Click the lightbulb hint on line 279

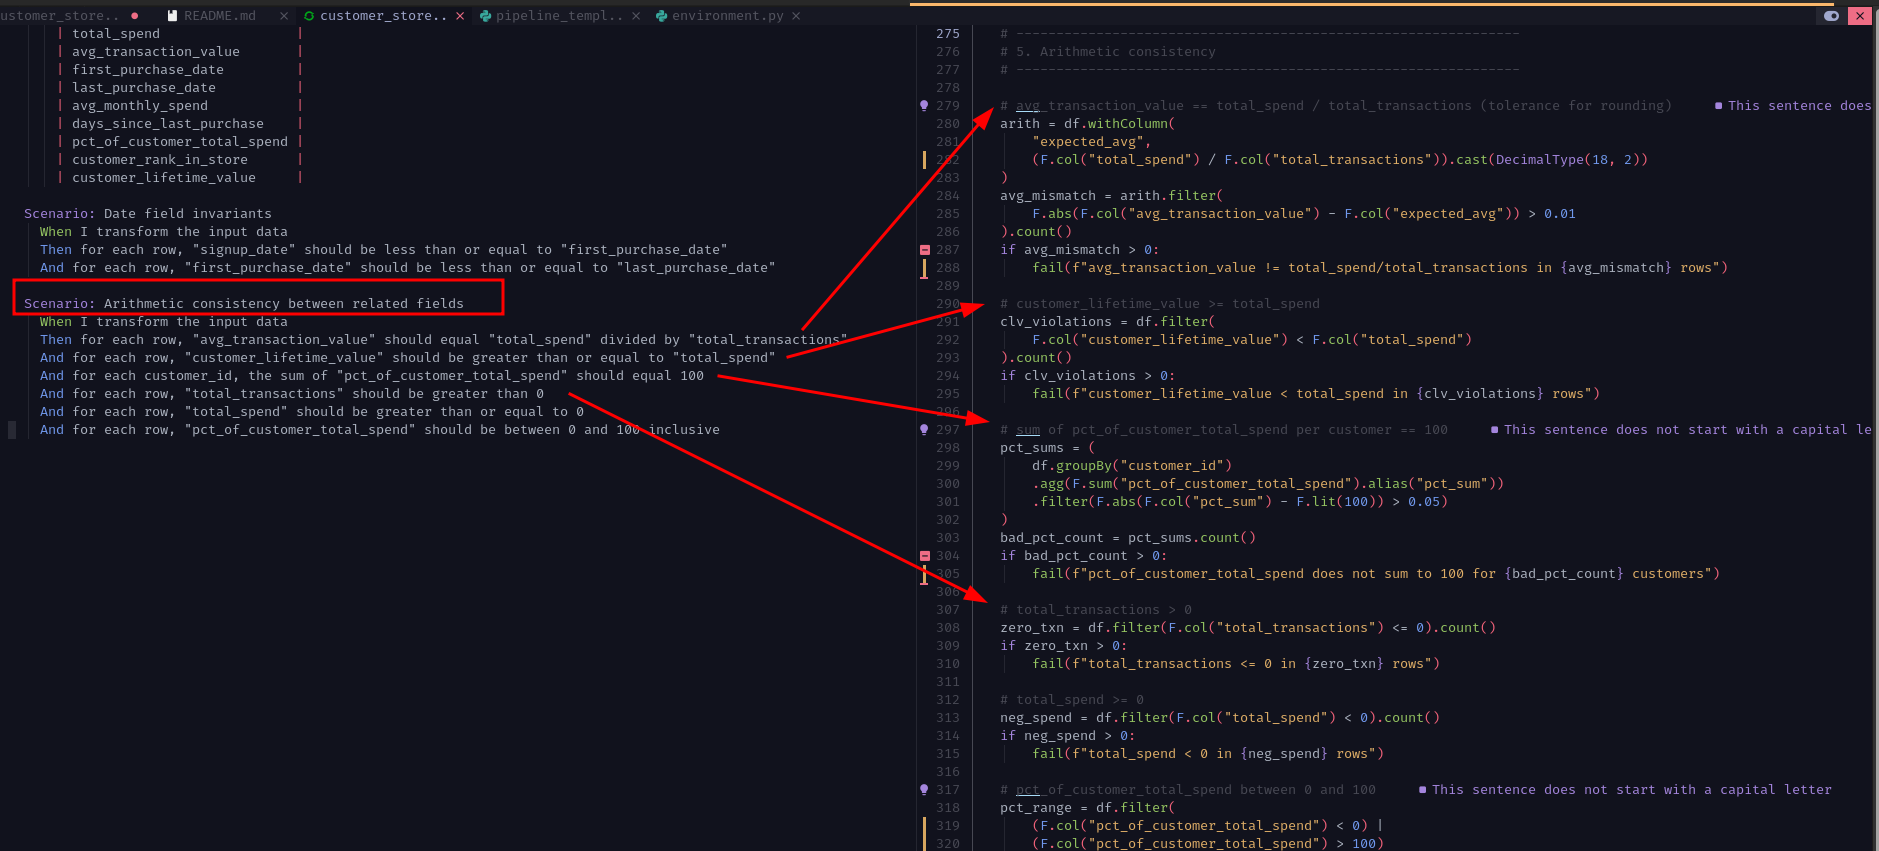(x=924, y=105)
